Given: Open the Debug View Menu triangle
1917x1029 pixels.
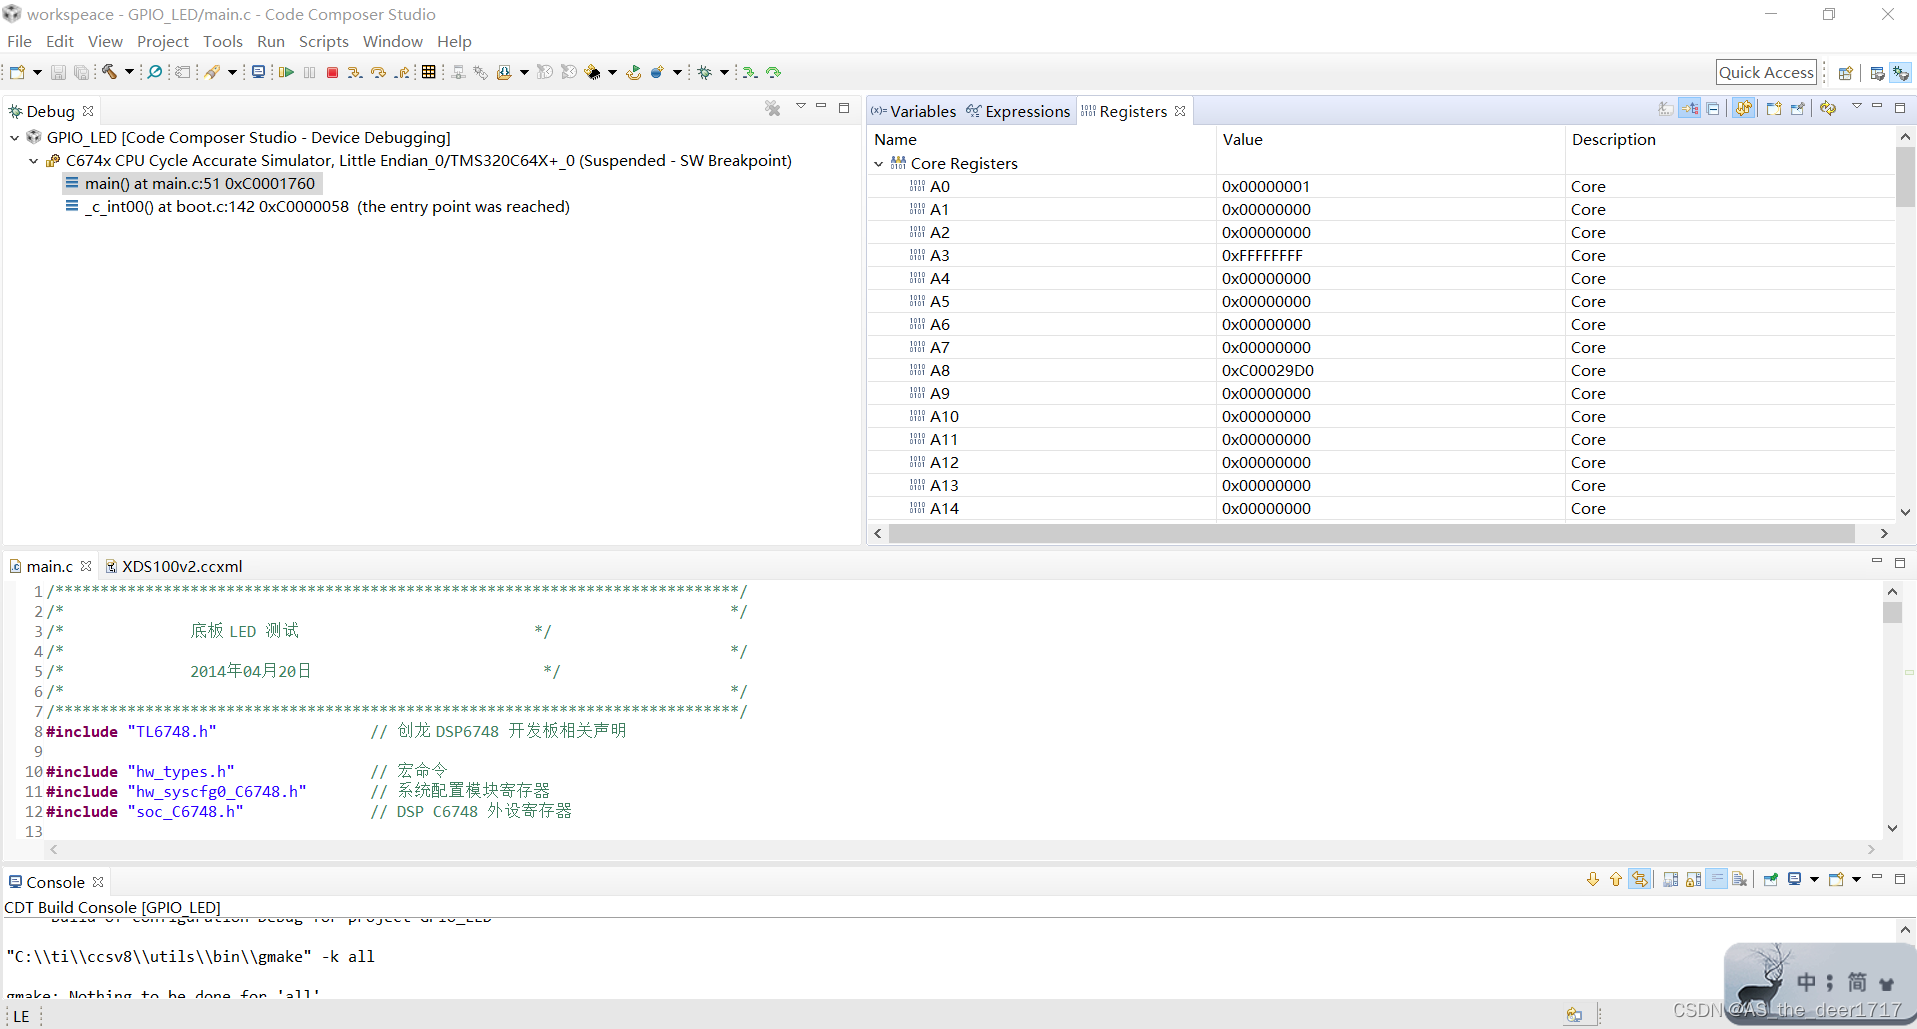Looking at the screenshot, I should click(801, 106).
